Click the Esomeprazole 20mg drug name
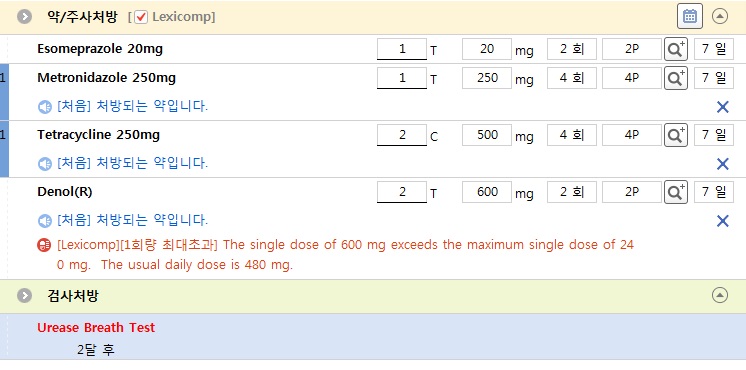This screenshot has width=746, height=370. coord(100,49)
